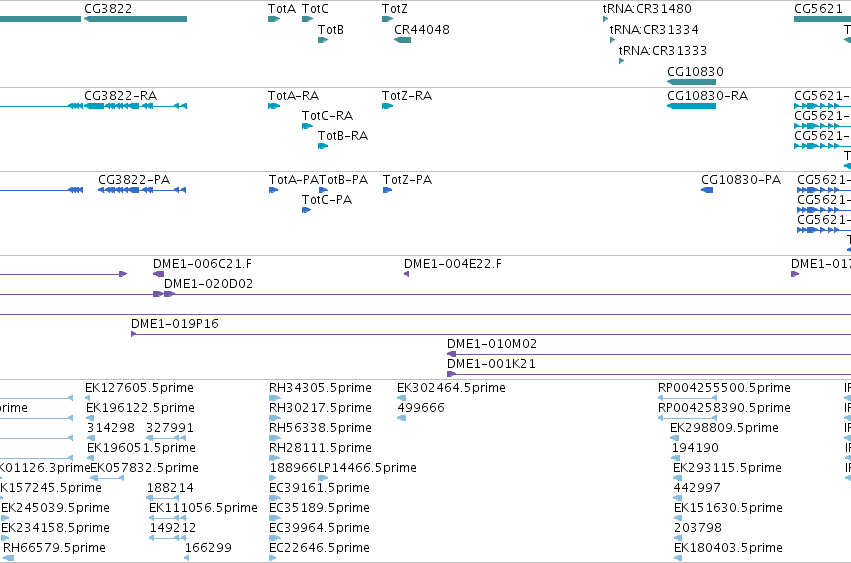Select EST 314298 label
This screenshot has height=563, width=851.
pyautogui.click(x=111, y=428)
